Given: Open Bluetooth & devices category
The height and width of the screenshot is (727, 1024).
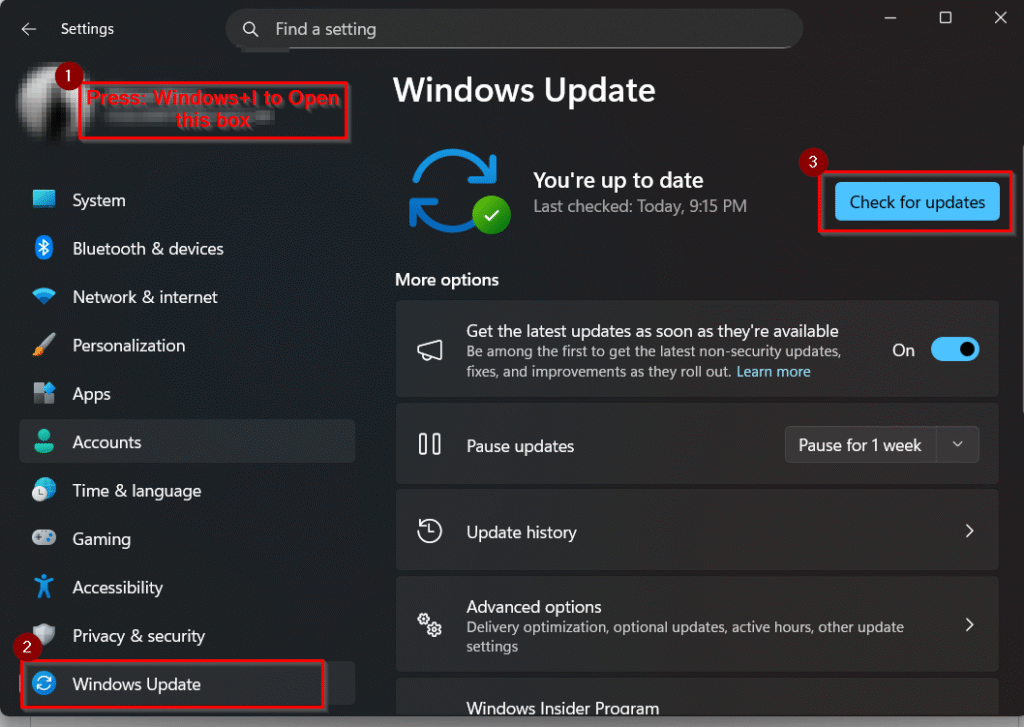Looking at the screenshot, I should pos(187,248).
